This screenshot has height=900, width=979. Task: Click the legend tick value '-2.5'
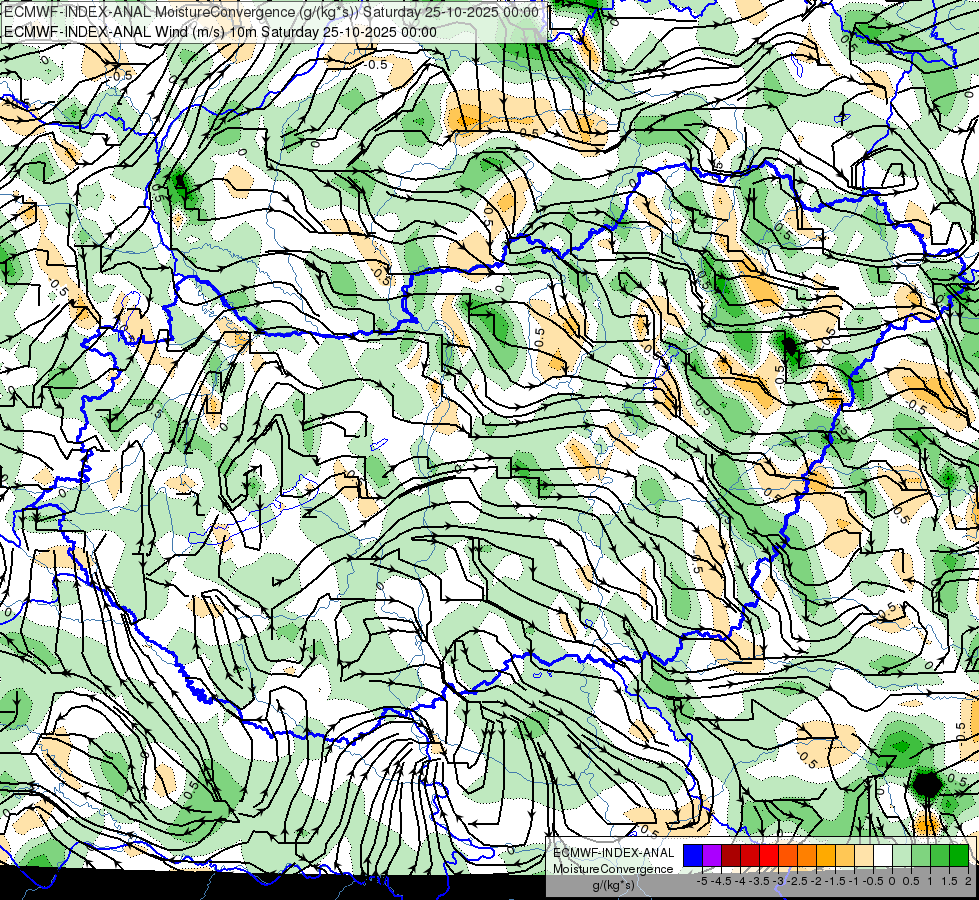[797, 881]
